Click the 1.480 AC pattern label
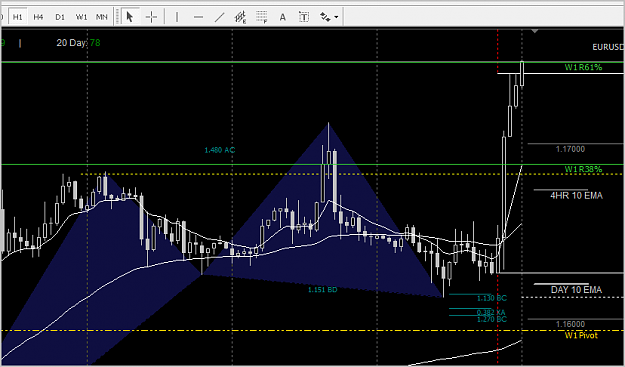This screenshot has width=625, height=367. tap(220, 150)
